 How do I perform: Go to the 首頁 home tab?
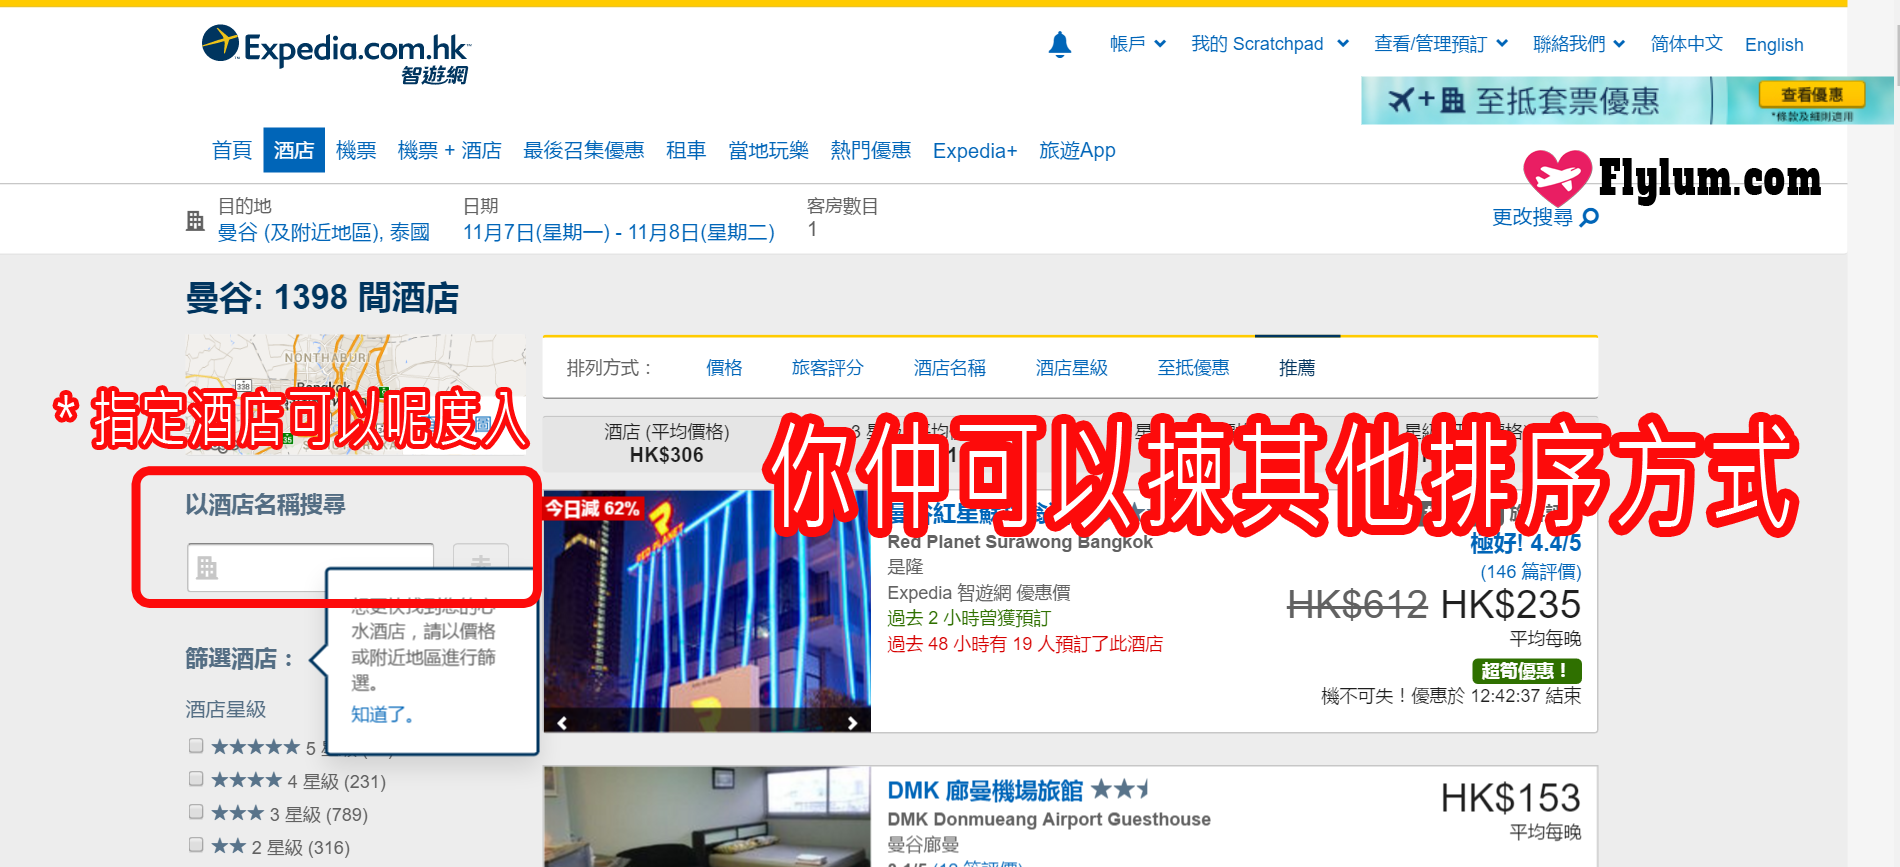click(x=232, y=150)
